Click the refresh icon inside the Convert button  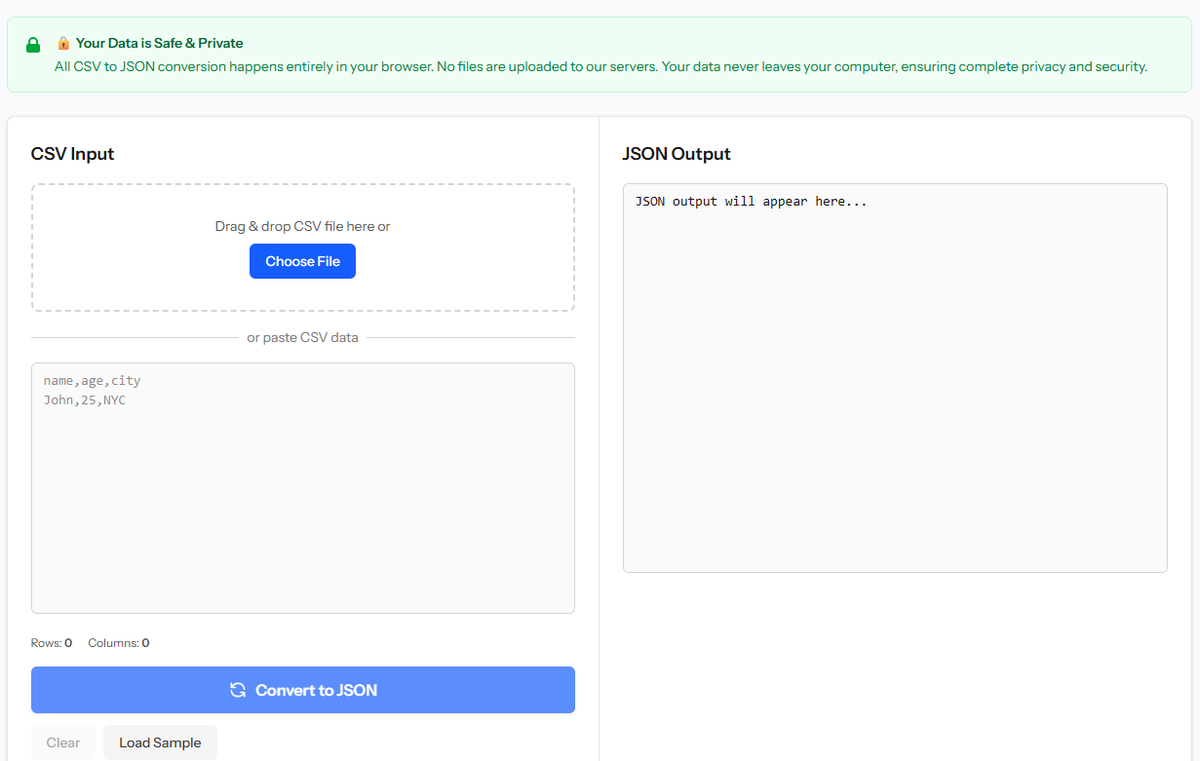coord(237,690)
